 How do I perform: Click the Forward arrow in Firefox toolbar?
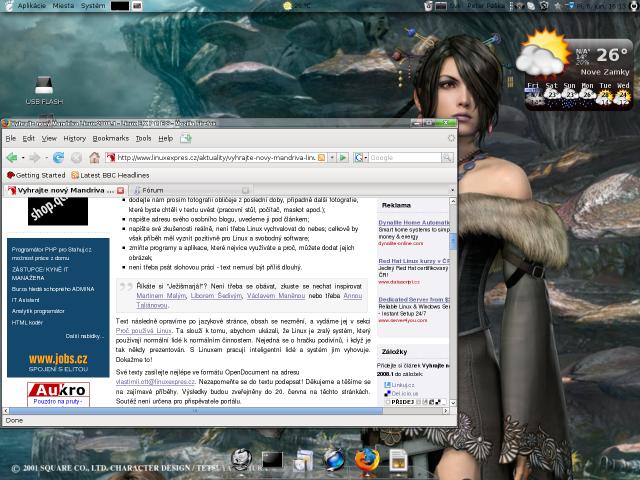click(34, 158)
